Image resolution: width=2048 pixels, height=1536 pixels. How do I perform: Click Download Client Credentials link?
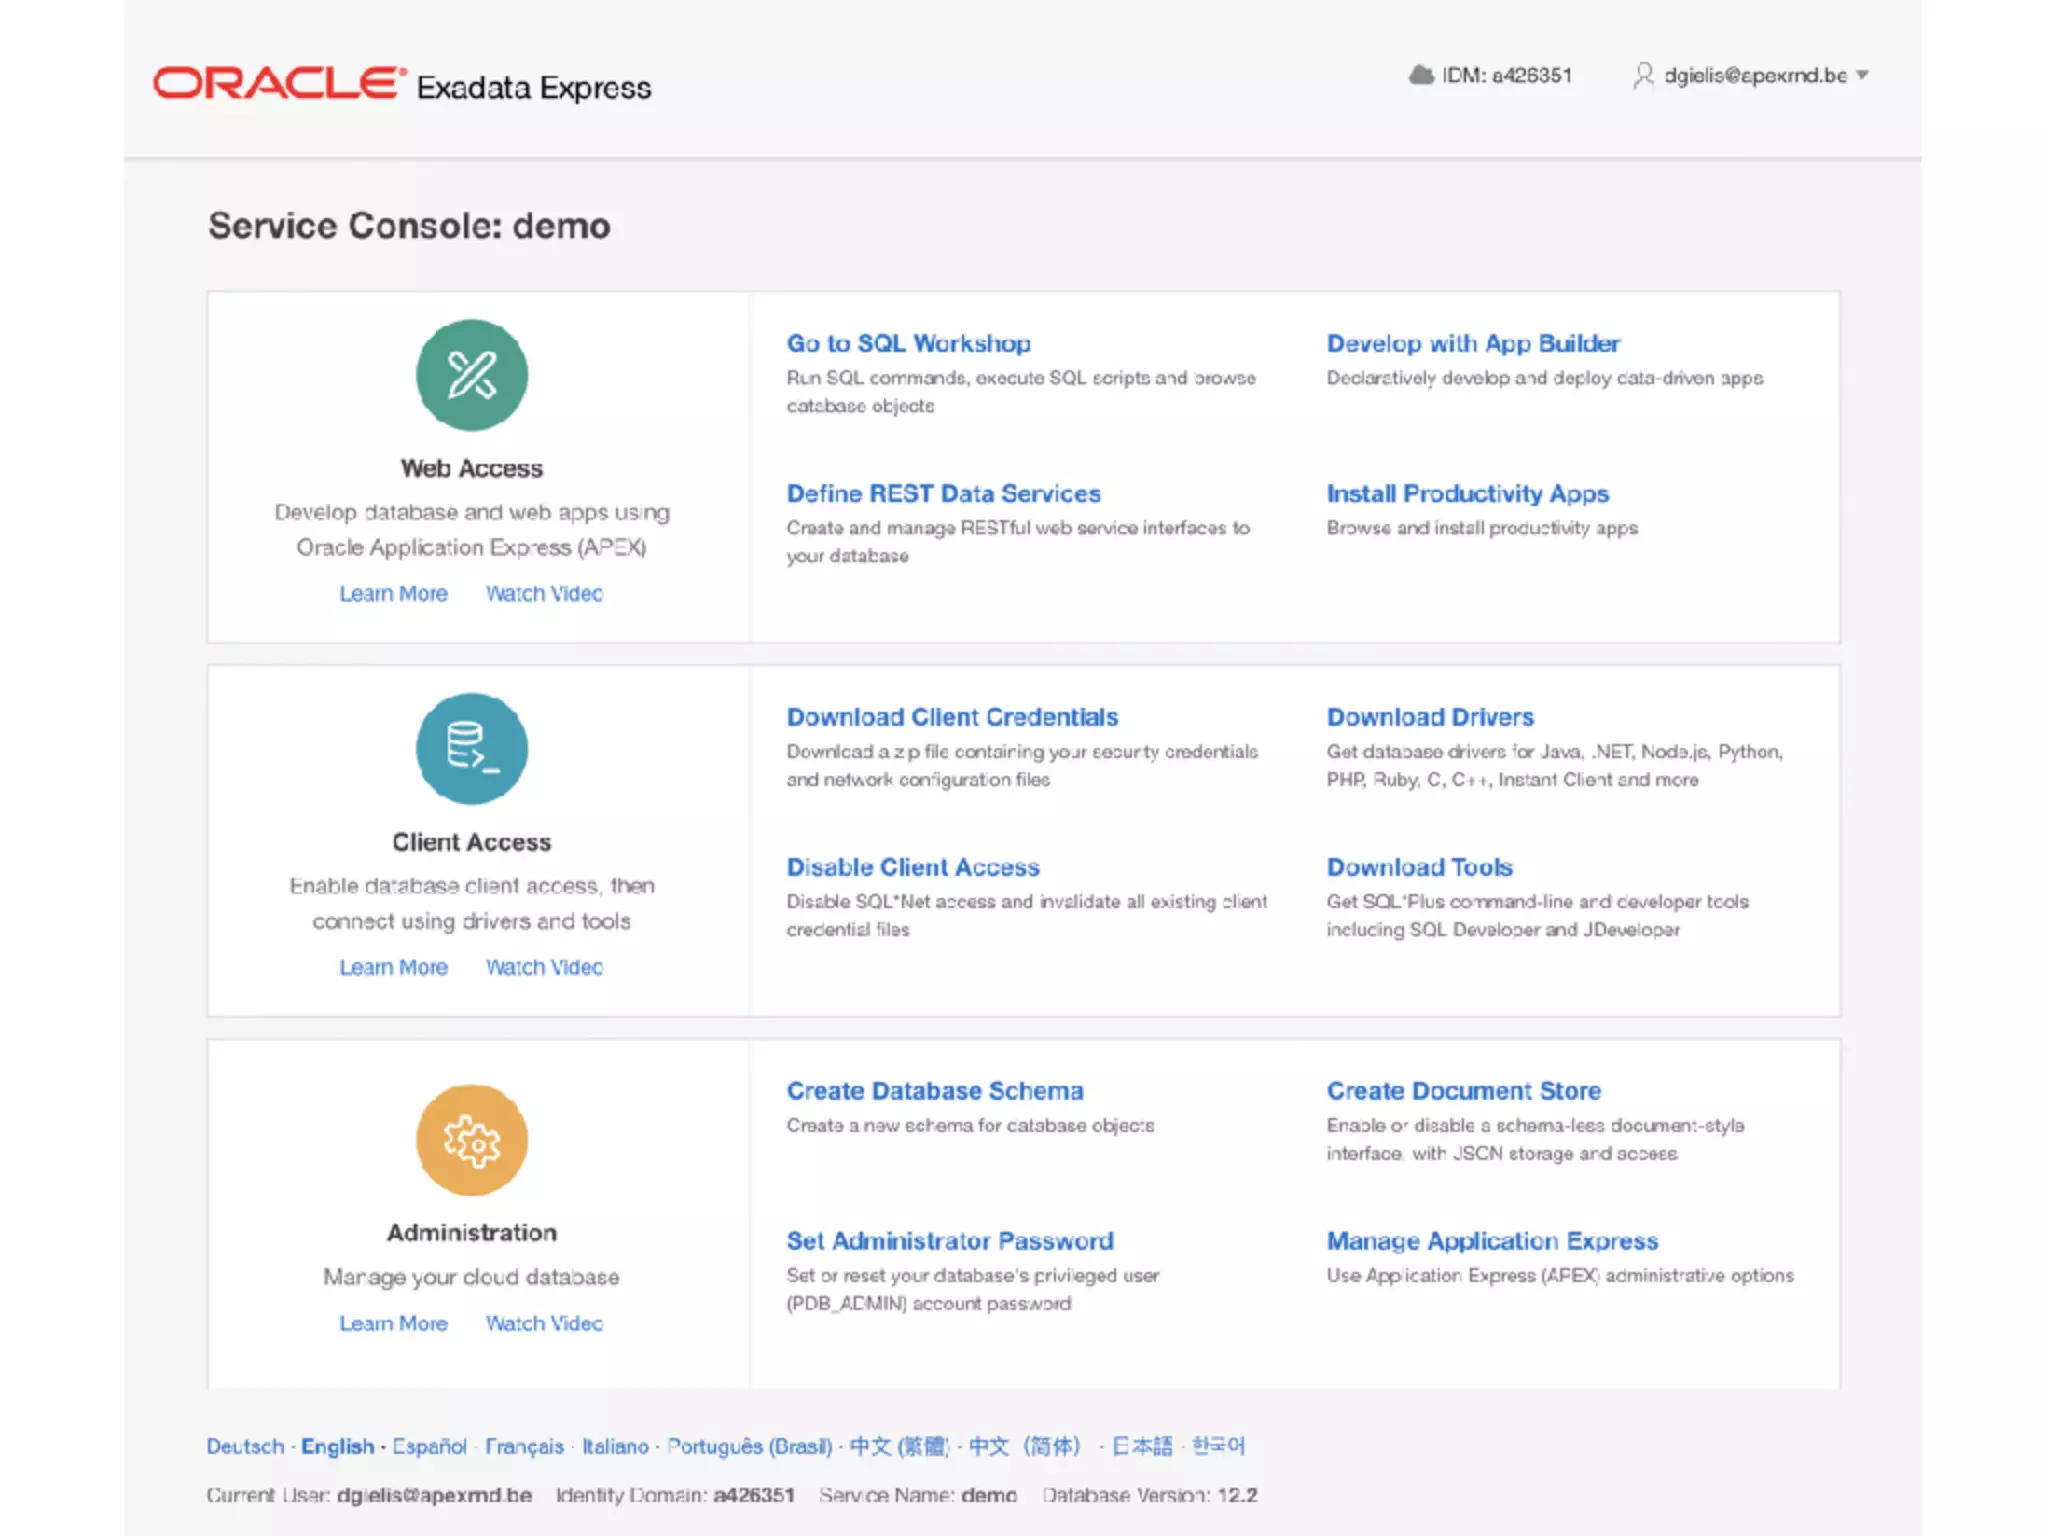point(951,717)
